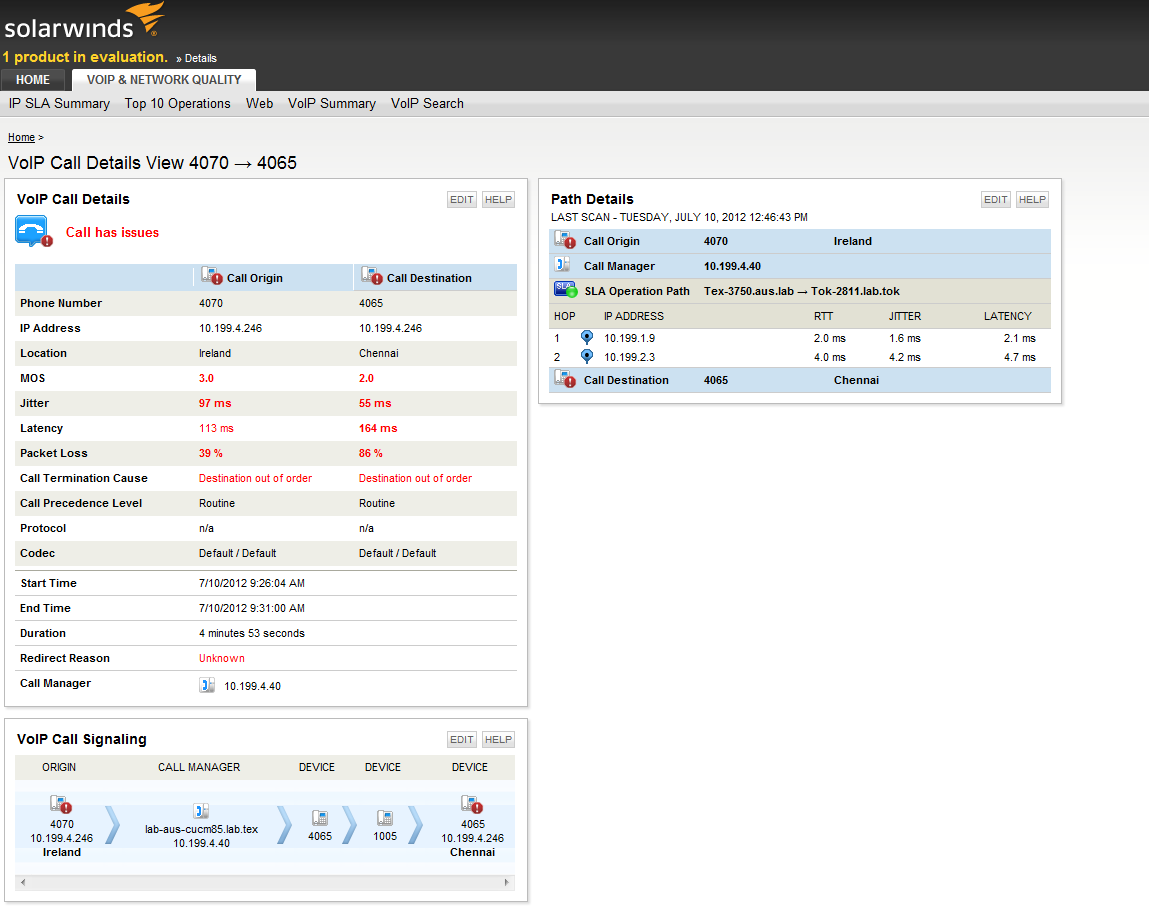
Task: Click origin packet loss 39 %
Action: coord(211,453)
